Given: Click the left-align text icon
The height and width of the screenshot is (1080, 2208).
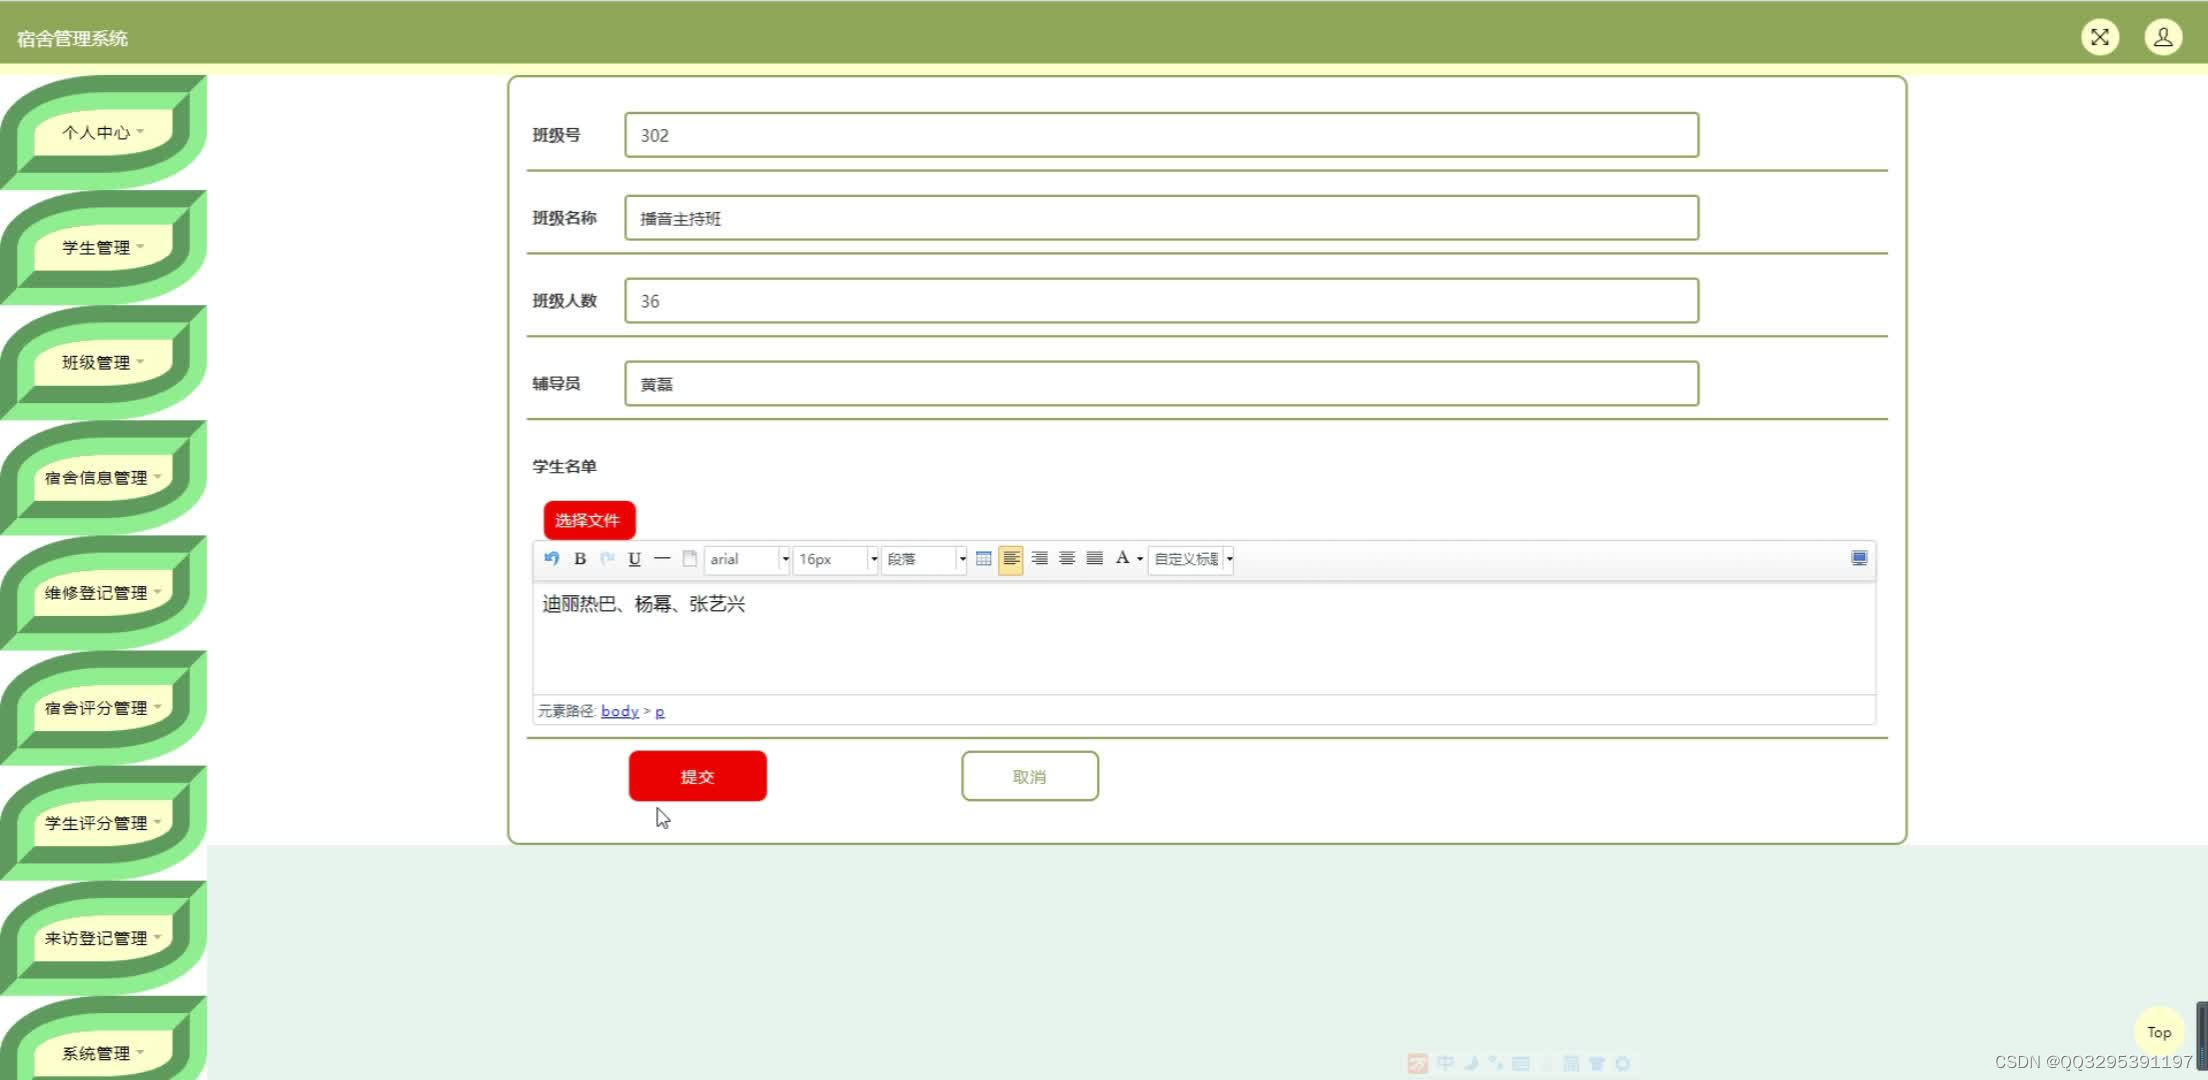Looking at the screenshot, I should (x=1011, y=558).
